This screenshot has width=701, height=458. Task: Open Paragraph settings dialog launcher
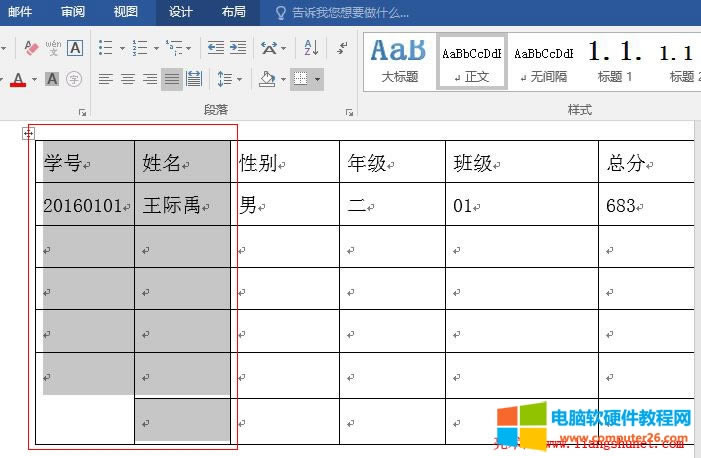click(349, 113)
